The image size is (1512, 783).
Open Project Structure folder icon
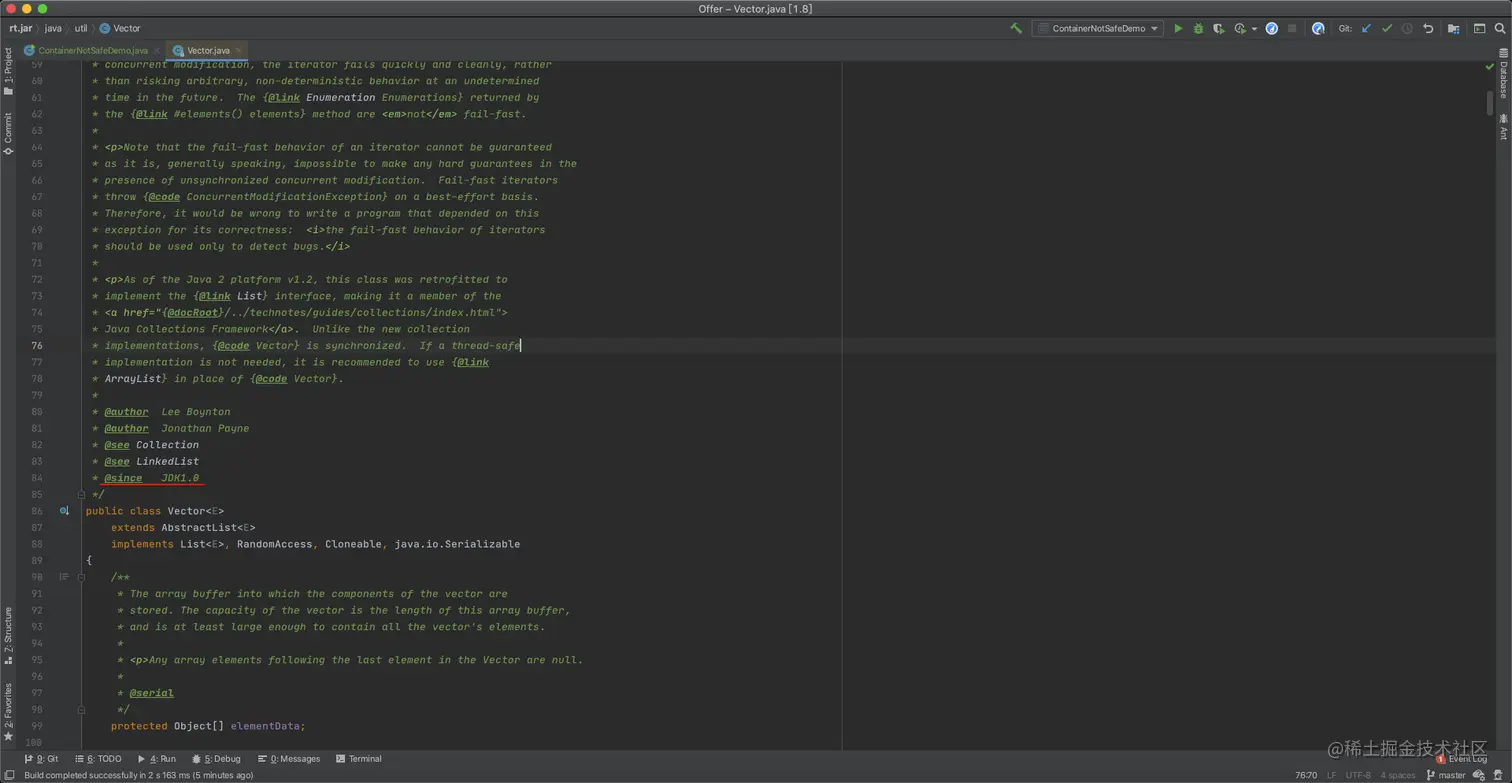tap(1454, 29)
